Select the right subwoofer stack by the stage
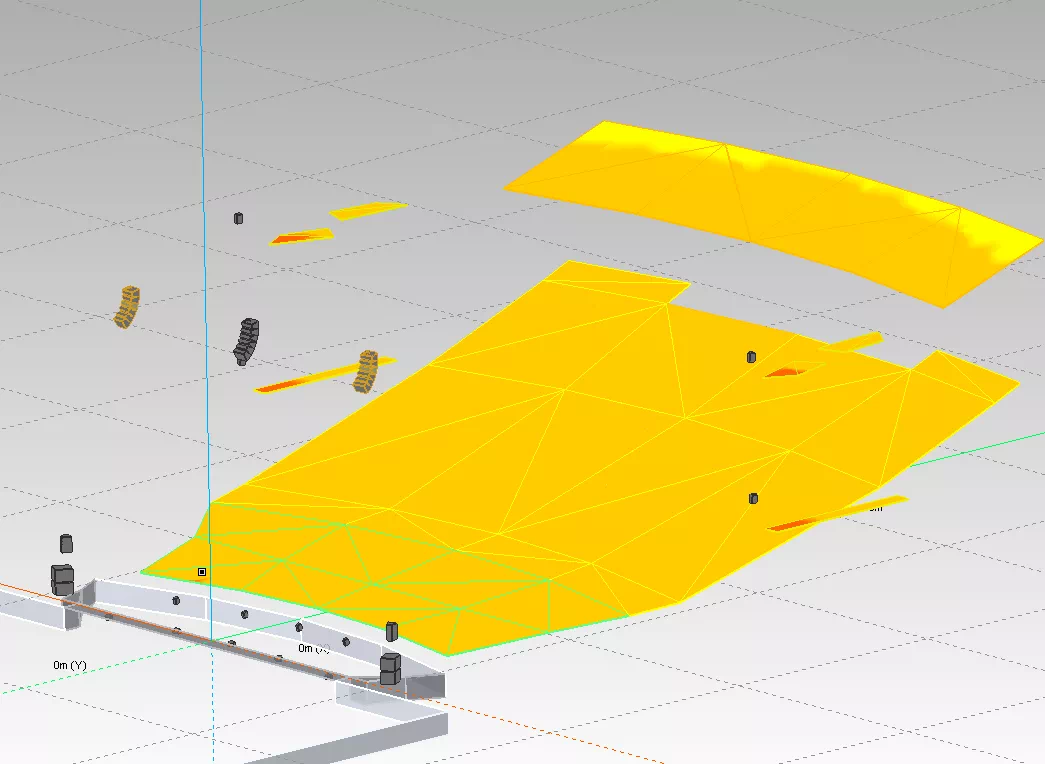1045x764 pixels. (x=390, y=668)
